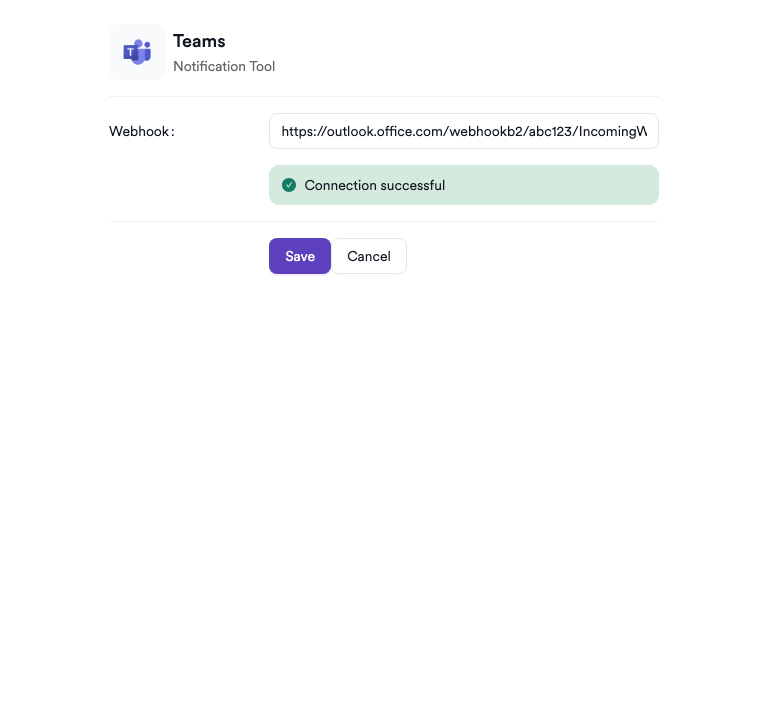
Task: Click the "Notification Tool" subtitle
Action: (224, 66)
